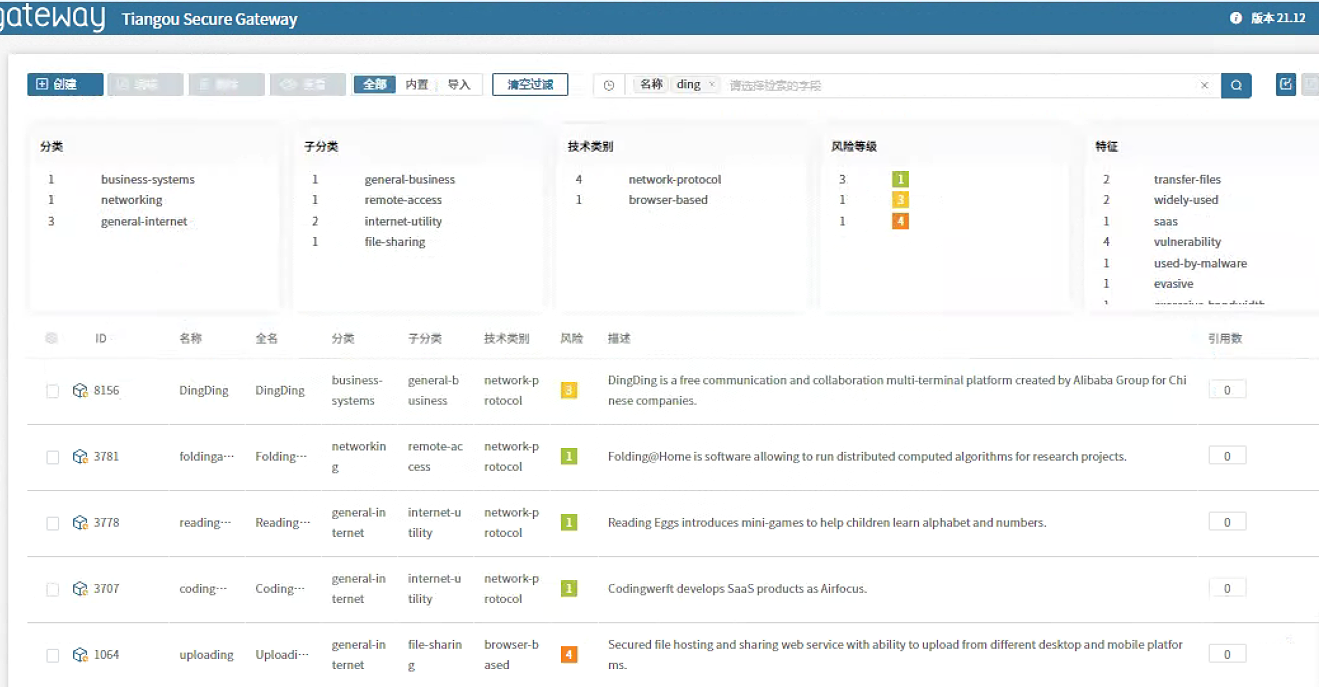Click the DingDing application object icon

(x=80, y=391)
